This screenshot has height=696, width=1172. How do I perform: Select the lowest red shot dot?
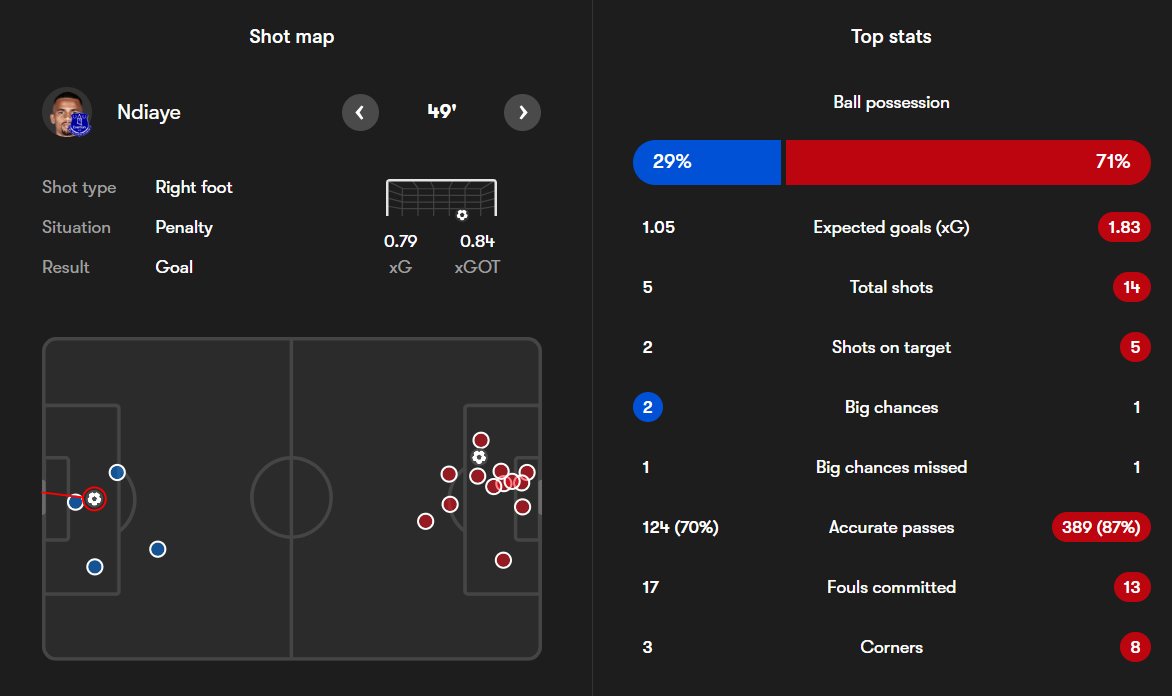point(503,560)
